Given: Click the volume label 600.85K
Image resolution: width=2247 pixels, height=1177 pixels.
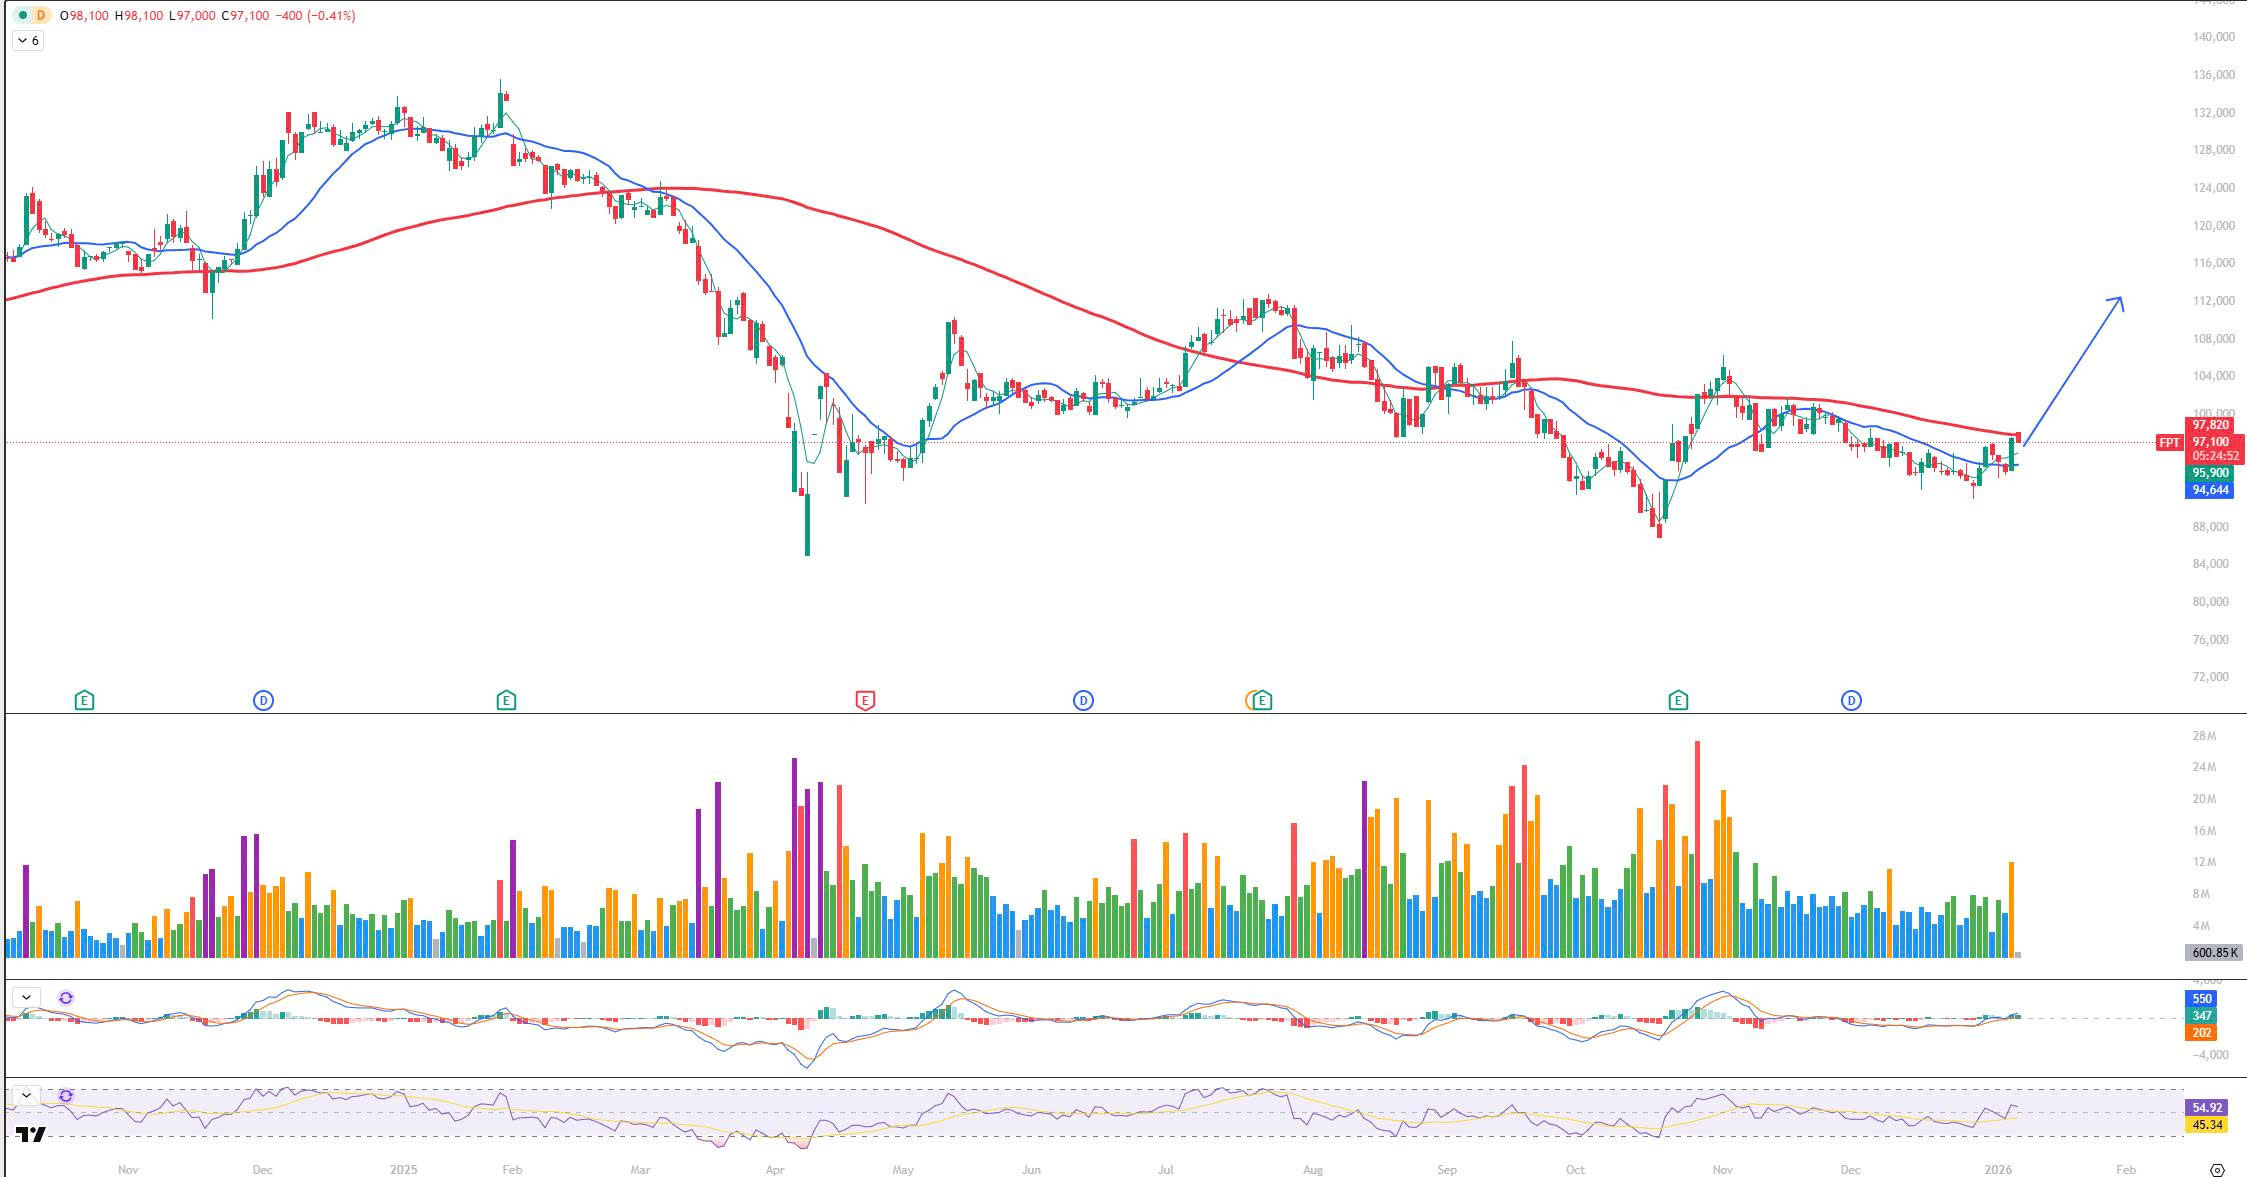Looking at the screenshot, I should [x=2214, y=953].
